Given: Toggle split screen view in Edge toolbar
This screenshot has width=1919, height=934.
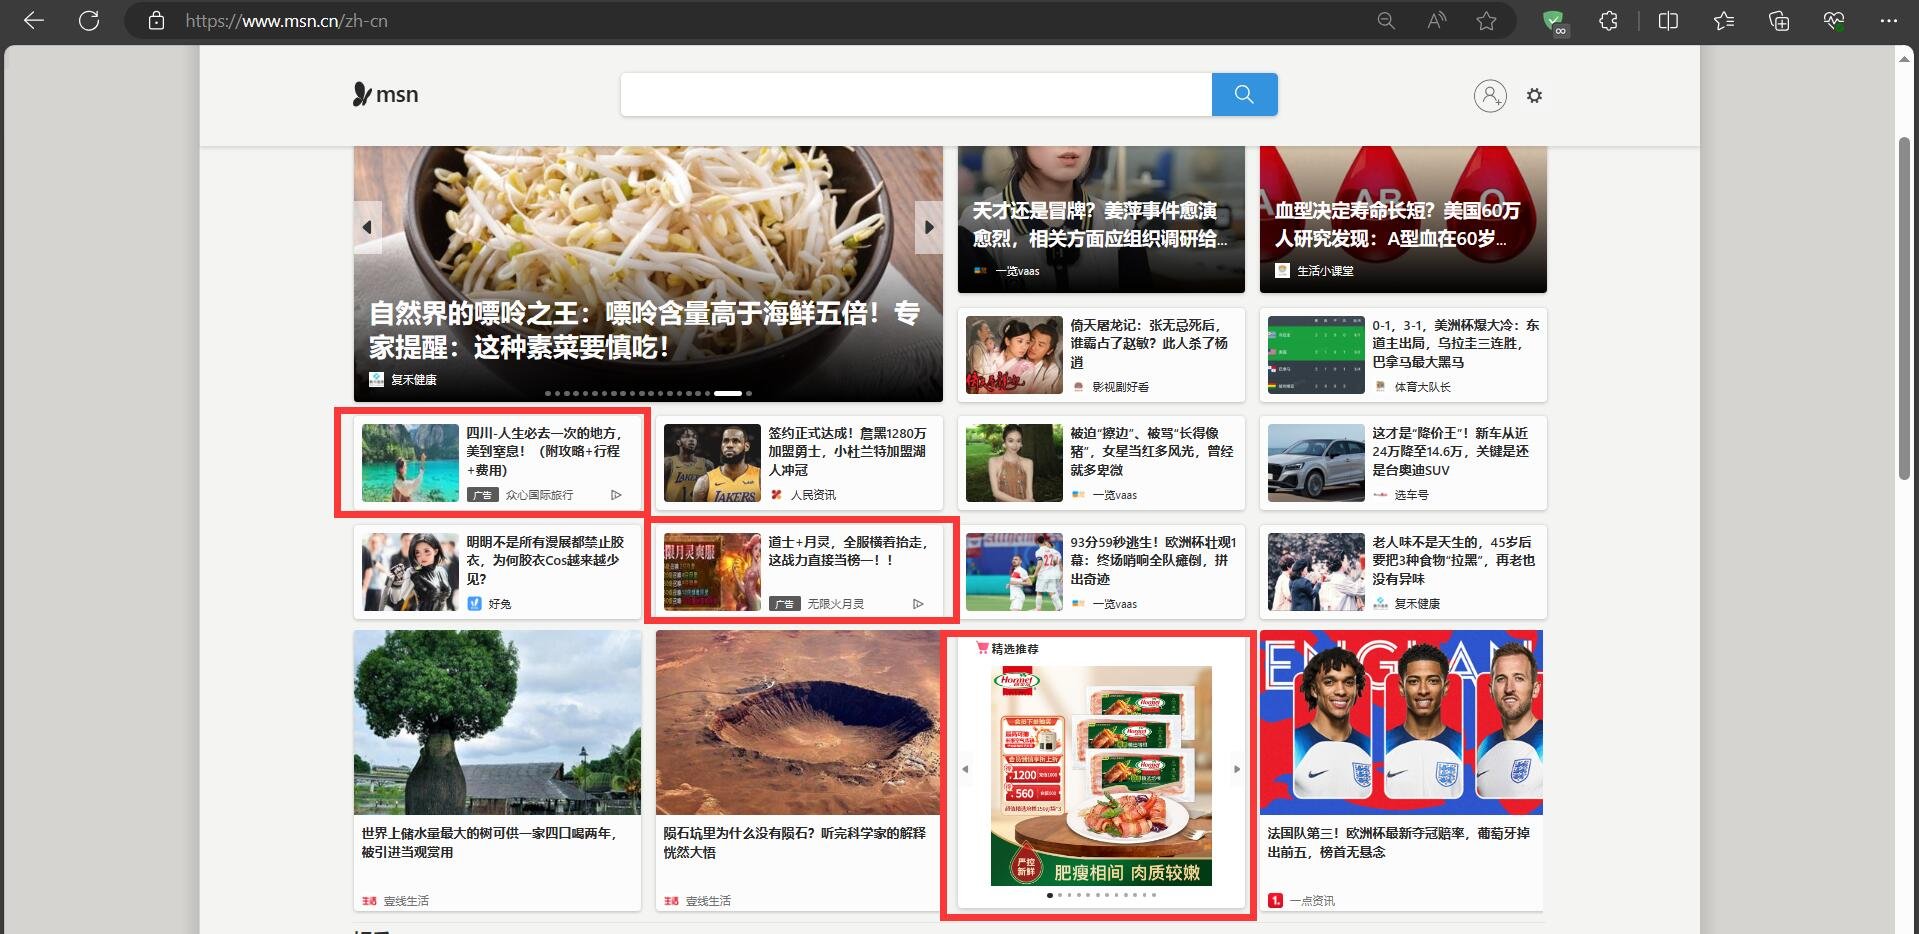Looking at the screenshot, I should (1669, 20).
